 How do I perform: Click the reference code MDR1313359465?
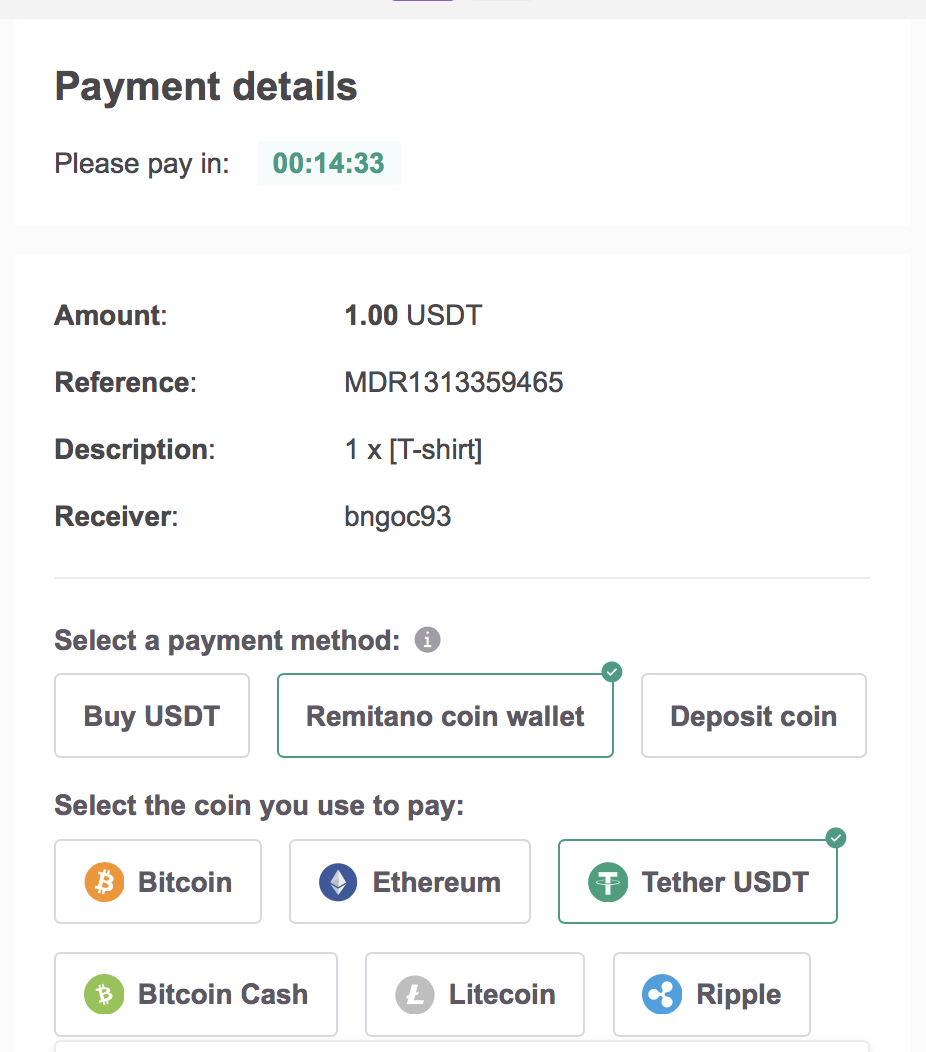pos(454,382)
